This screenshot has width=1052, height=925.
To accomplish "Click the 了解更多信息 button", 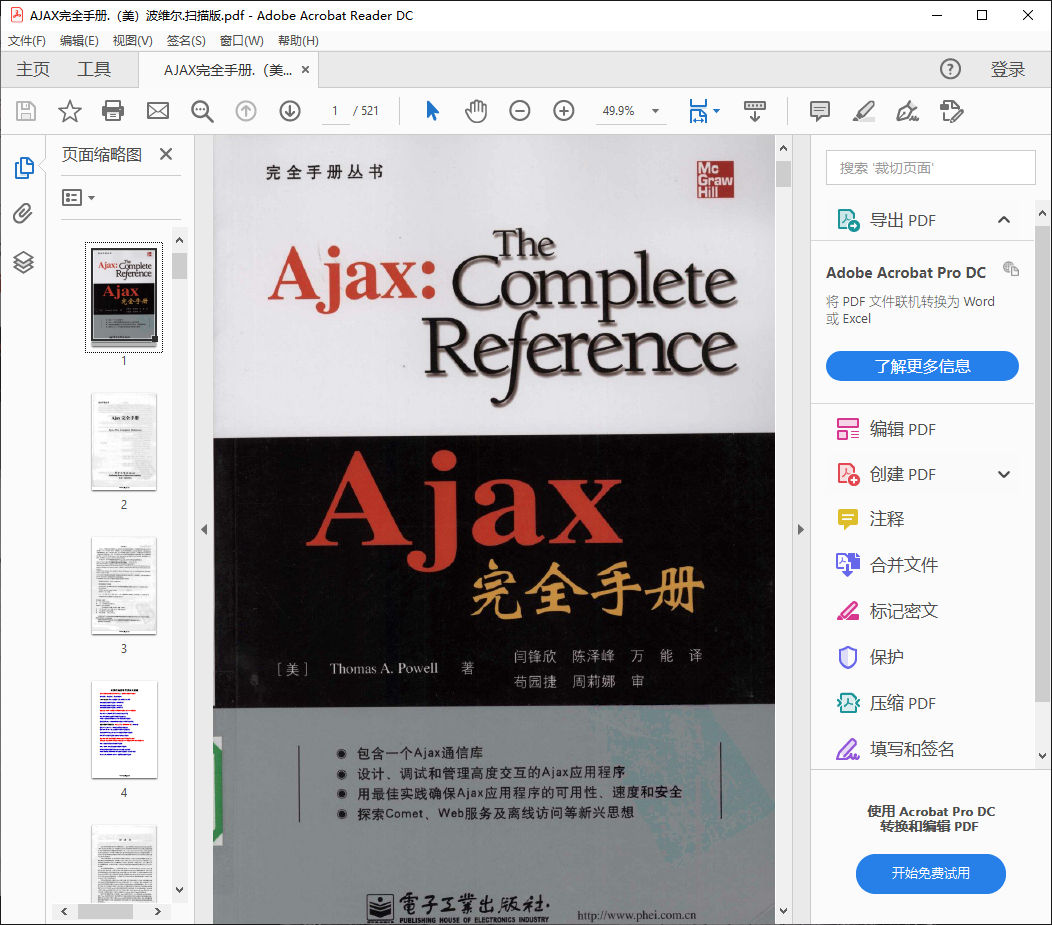I will click(921, 366).
